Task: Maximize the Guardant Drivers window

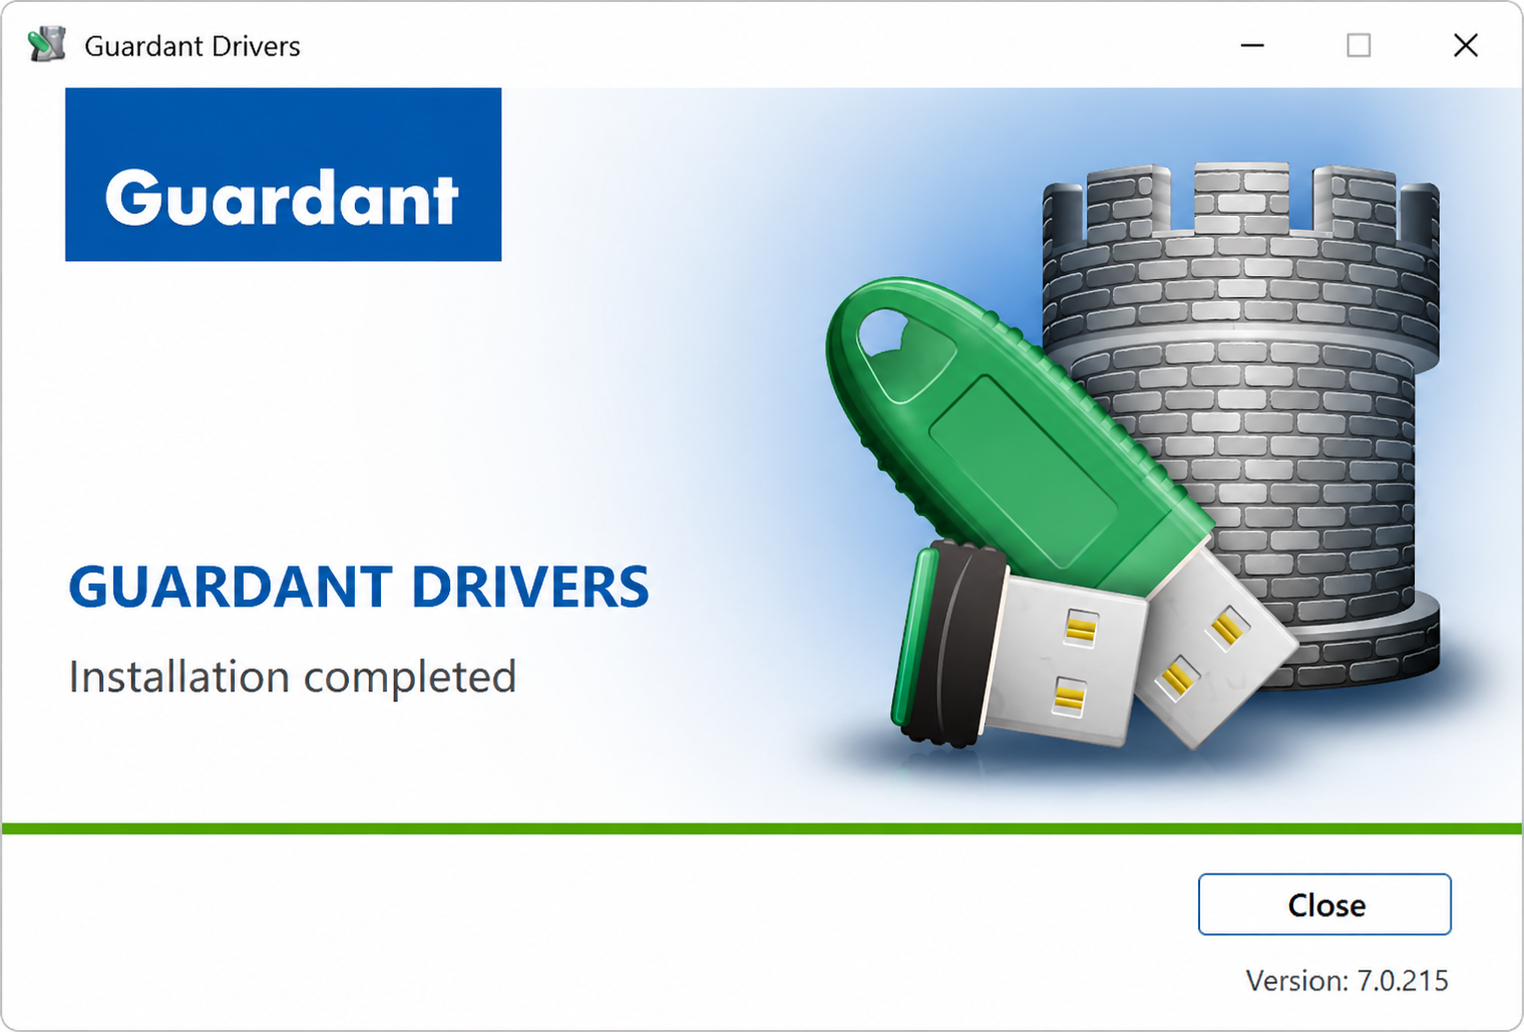Action: point(1358,45)
